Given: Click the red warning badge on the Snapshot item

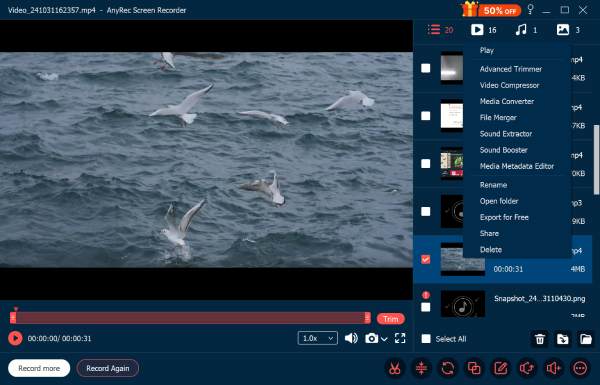Looking at the screenshot, I should coord(426,295).
